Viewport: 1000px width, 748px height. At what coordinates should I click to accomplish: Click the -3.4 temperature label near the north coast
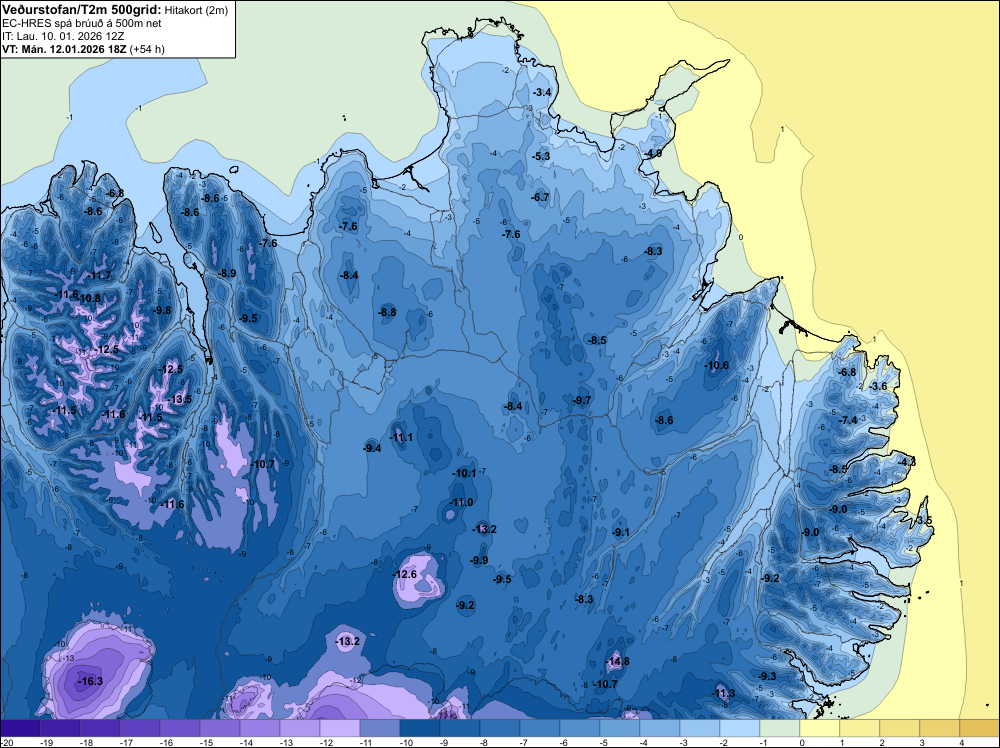tap(541, 92)
